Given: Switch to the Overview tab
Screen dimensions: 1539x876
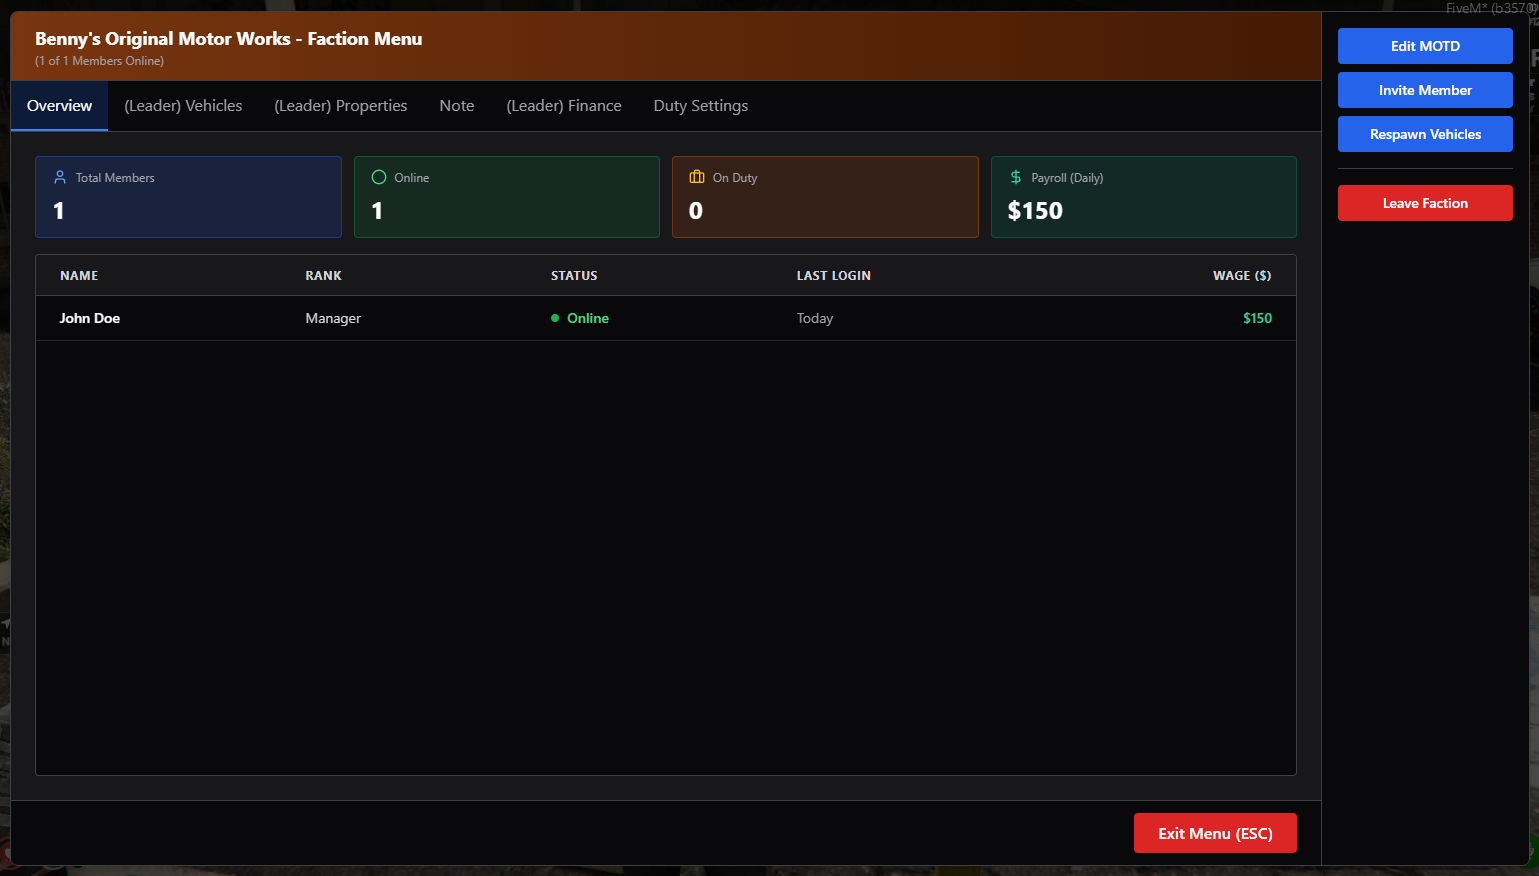Looking at the screenshot, I should coord(59,106).
